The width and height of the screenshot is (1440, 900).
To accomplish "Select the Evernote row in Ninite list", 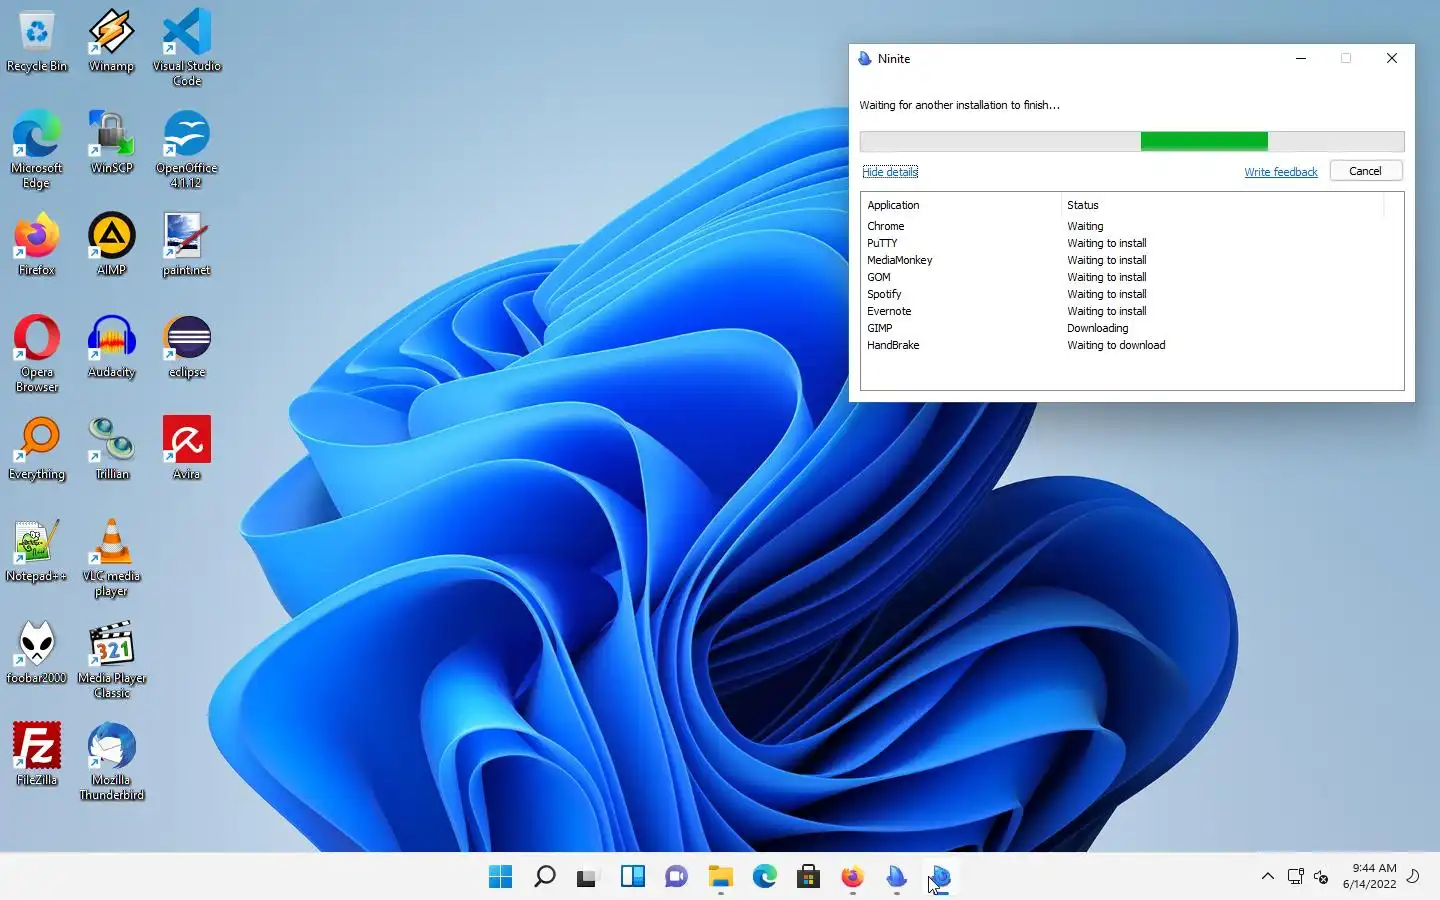I will (x=1132, y=311).
